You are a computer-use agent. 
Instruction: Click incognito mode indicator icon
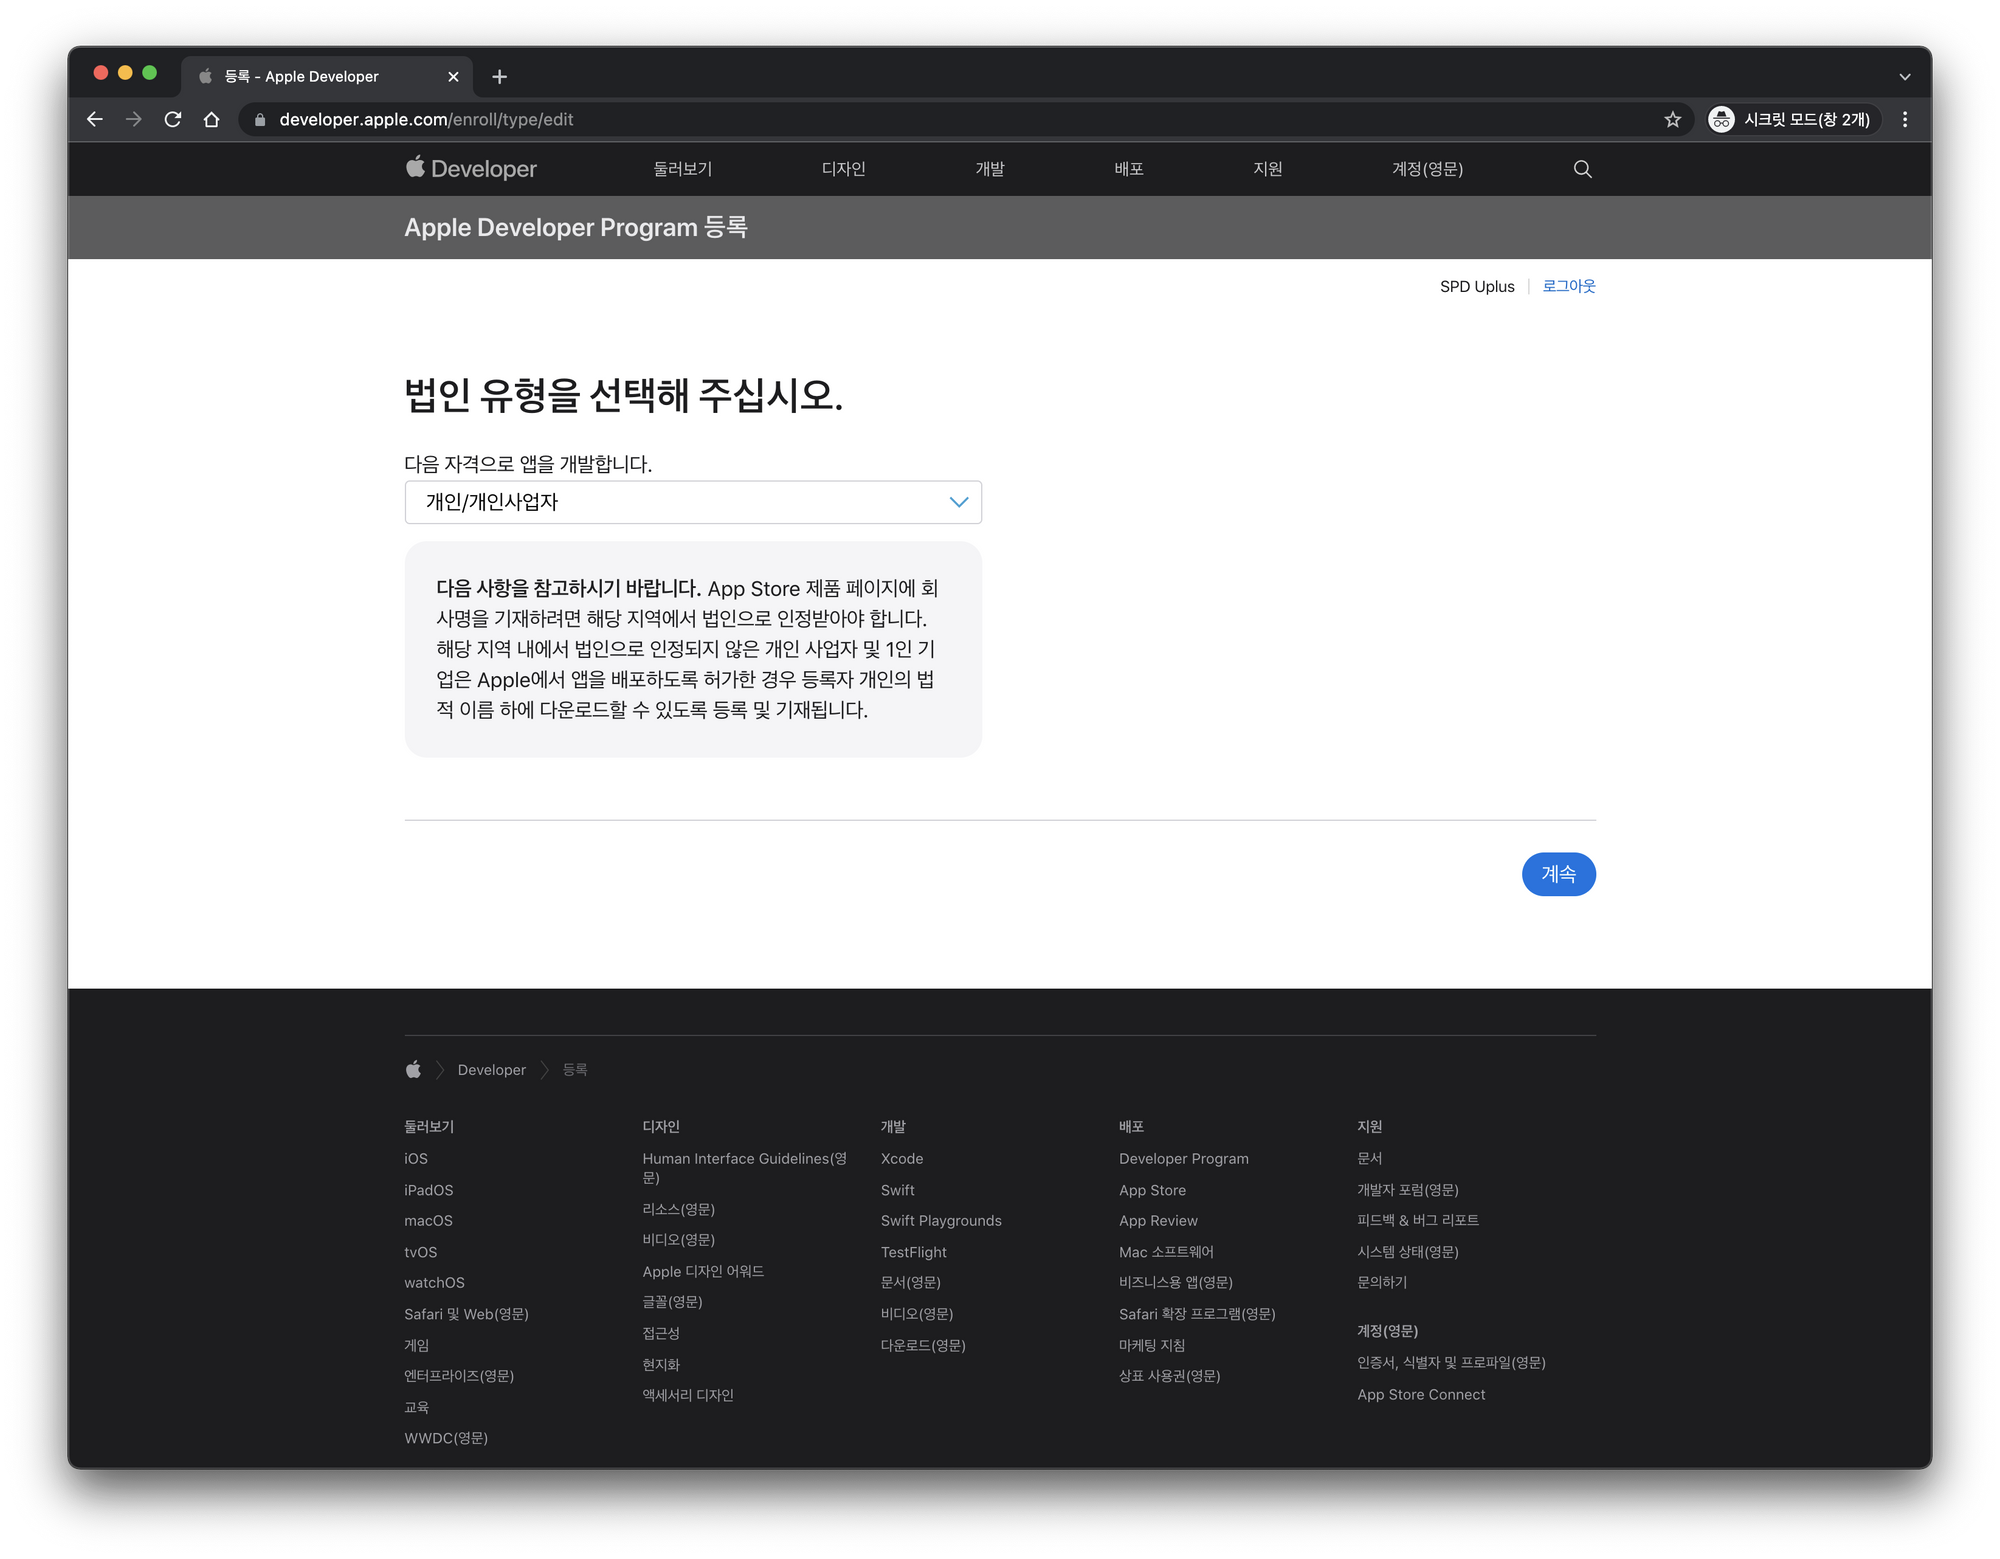[x=1721, y=120]
